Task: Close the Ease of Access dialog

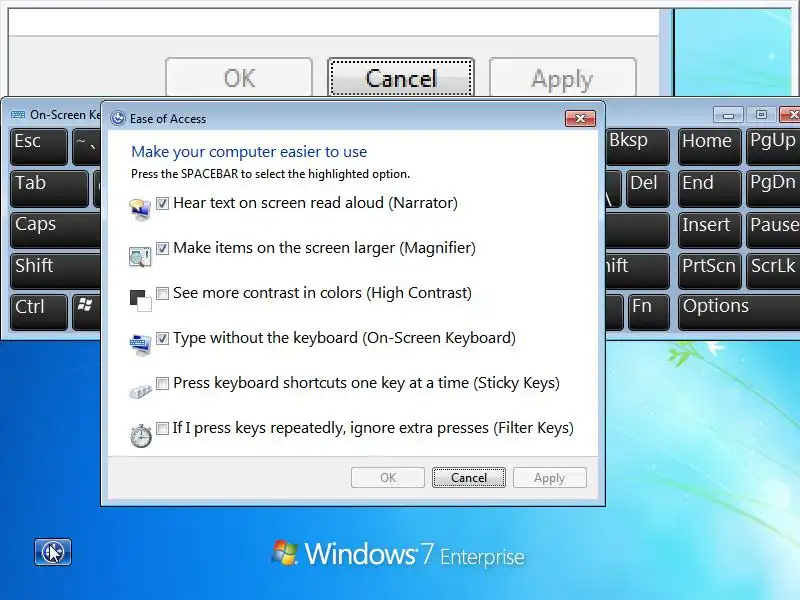Action: [x=581, y=118]
